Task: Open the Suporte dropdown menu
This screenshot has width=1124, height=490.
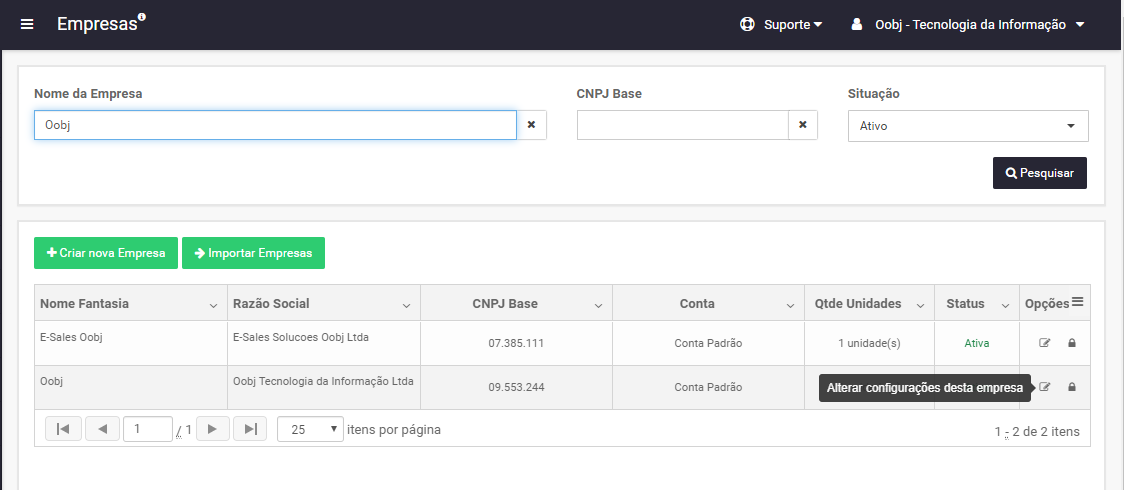Action: (793, 24)
